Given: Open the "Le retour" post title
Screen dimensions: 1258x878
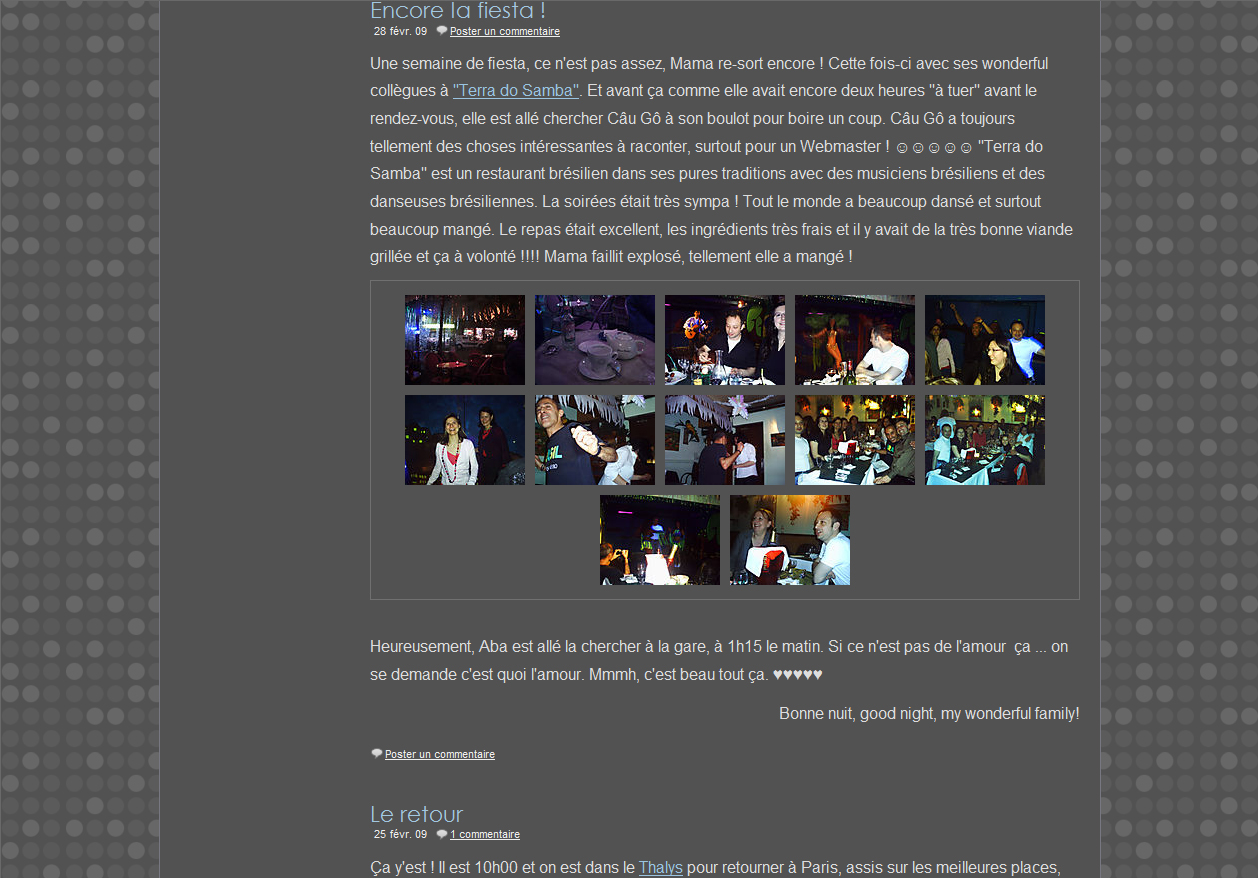Looking at the screenshot, I should (416, 814).
